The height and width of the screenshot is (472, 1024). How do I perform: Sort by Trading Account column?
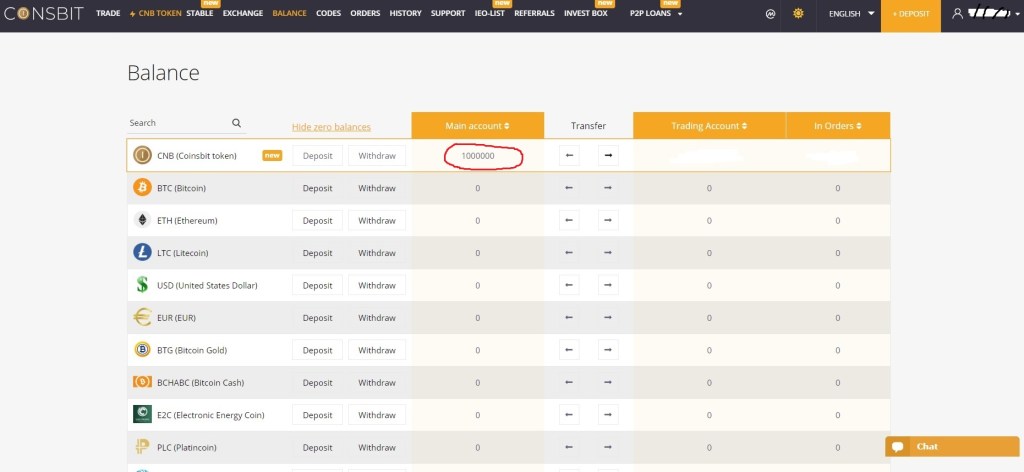pyautogui.click(x=709, y=126)
